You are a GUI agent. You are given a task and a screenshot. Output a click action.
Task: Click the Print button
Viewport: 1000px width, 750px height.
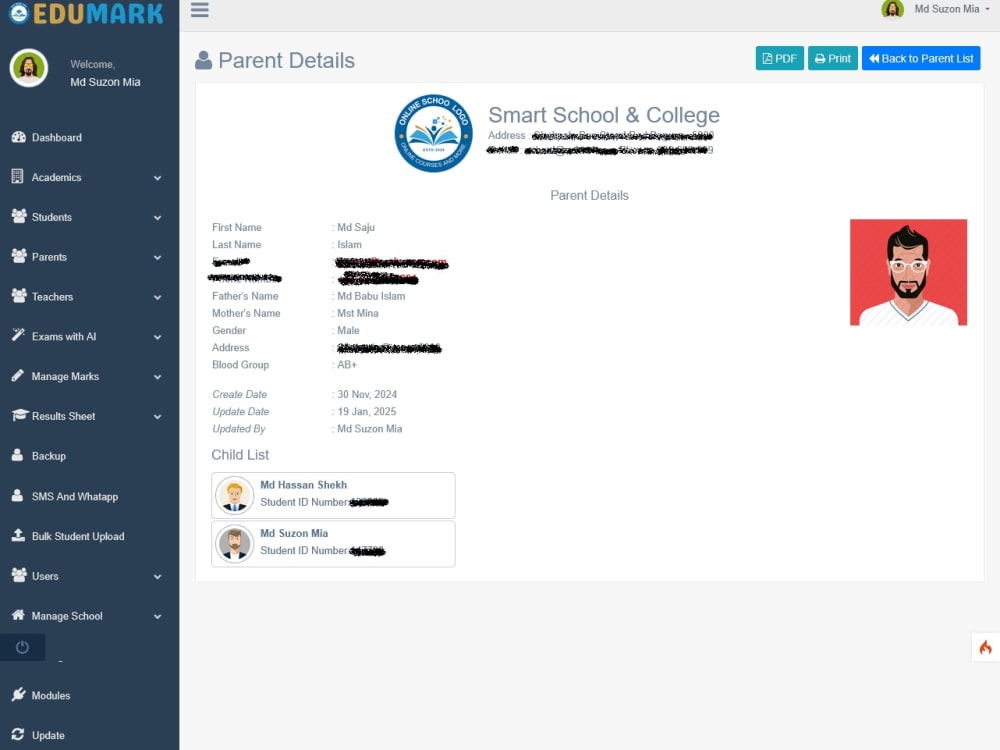[x=832, y=58]
